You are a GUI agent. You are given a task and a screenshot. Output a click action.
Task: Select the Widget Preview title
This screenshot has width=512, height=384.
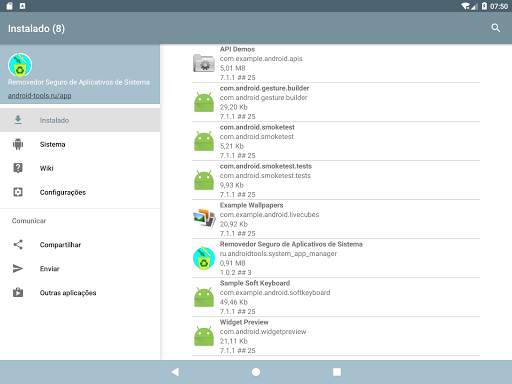tap(244, 322)
